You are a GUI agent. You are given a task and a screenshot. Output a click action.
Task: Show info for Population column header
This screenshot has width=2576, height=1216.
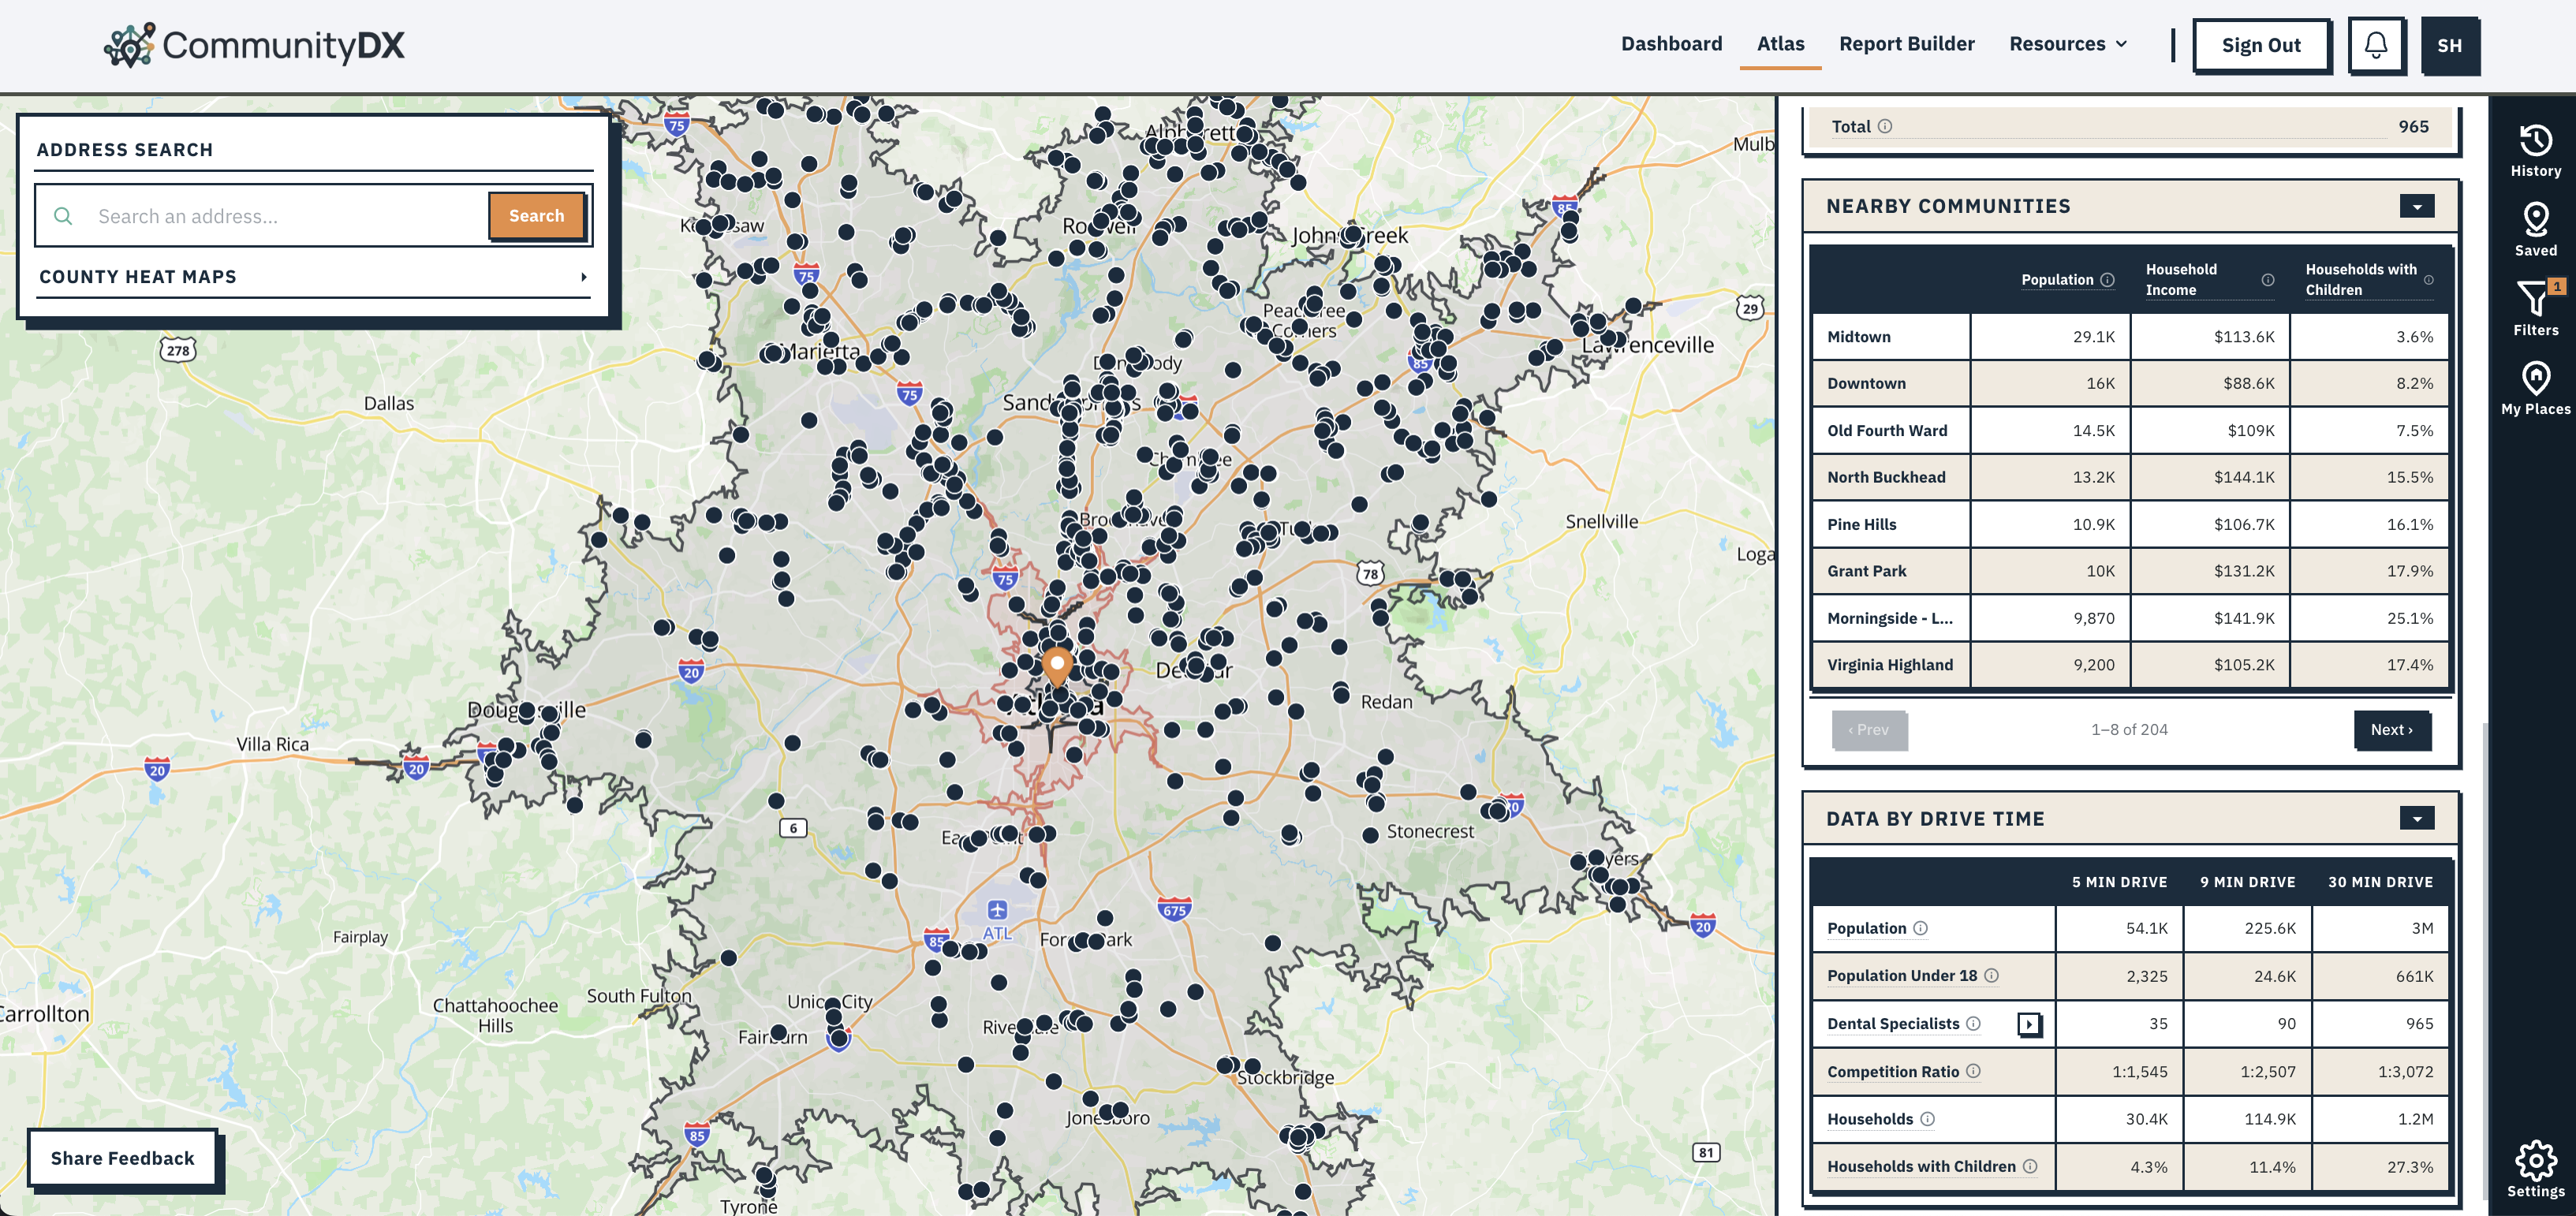tap(2107, 280)
